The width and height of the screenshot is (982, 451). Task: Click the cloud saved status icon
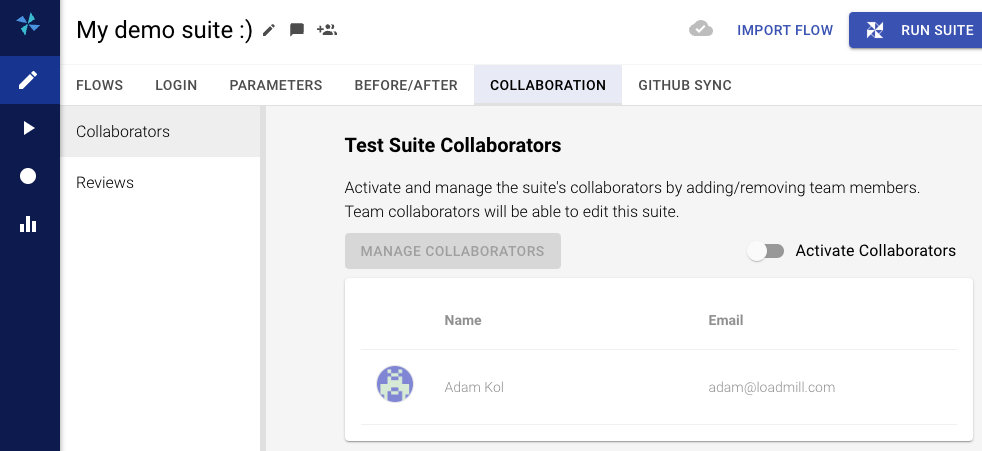coord(701,29)
